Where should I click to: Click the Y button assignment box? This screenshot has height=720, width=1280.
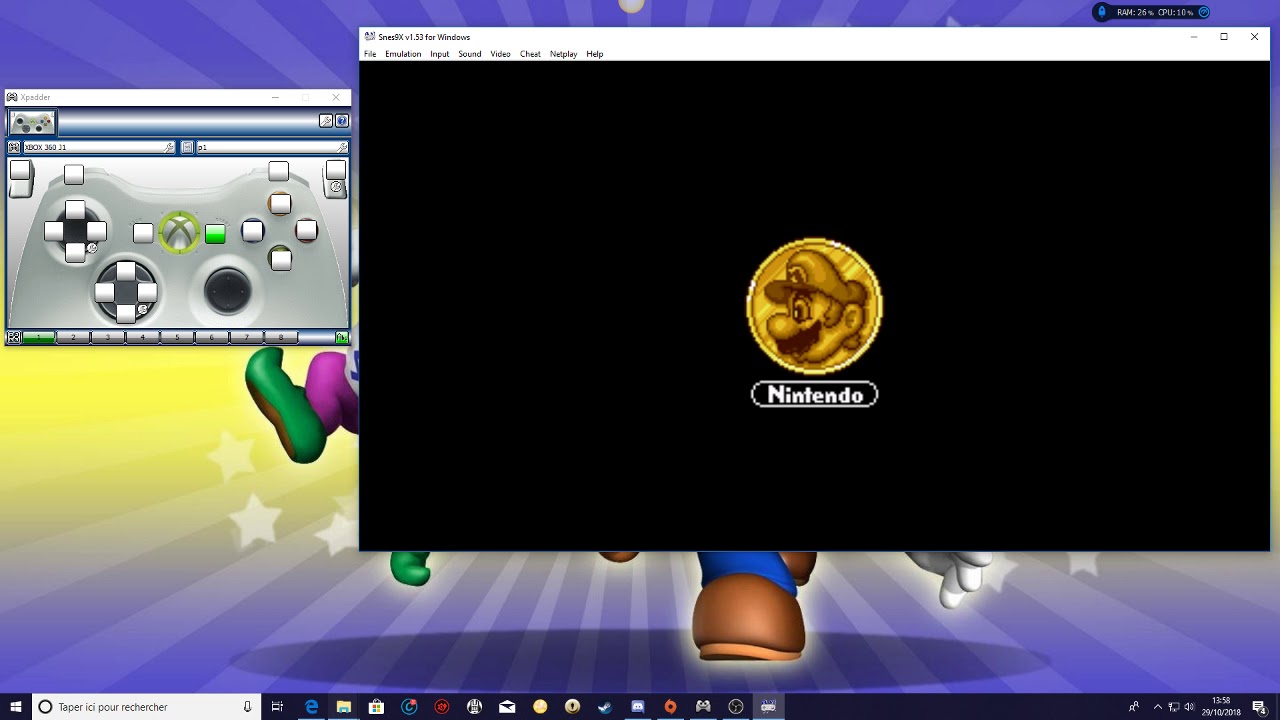280,204
